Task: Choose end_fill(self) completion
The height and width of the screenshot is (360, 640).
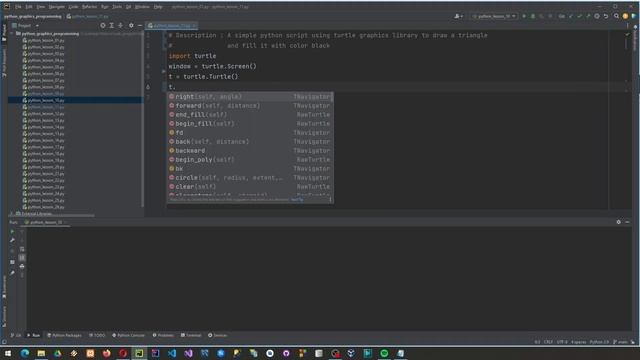Action: coord(250,115)
